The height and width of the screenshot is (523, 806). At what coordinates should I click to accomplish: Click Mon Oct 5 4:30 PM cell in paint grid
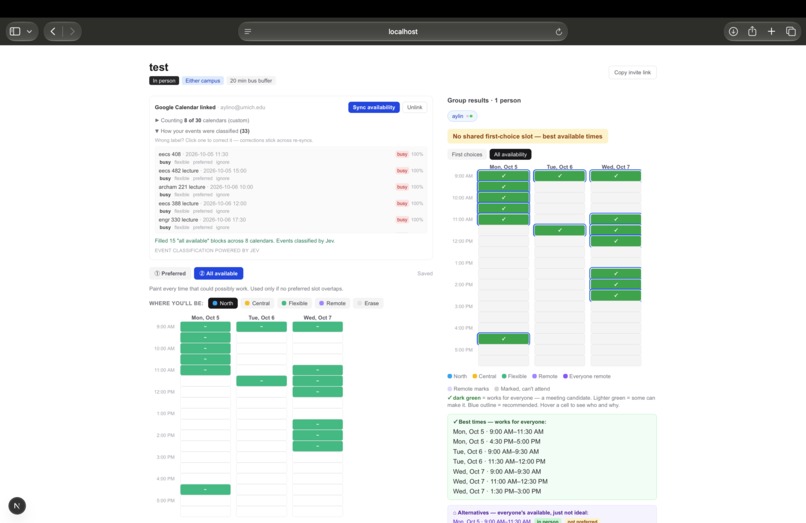point(205,490)
